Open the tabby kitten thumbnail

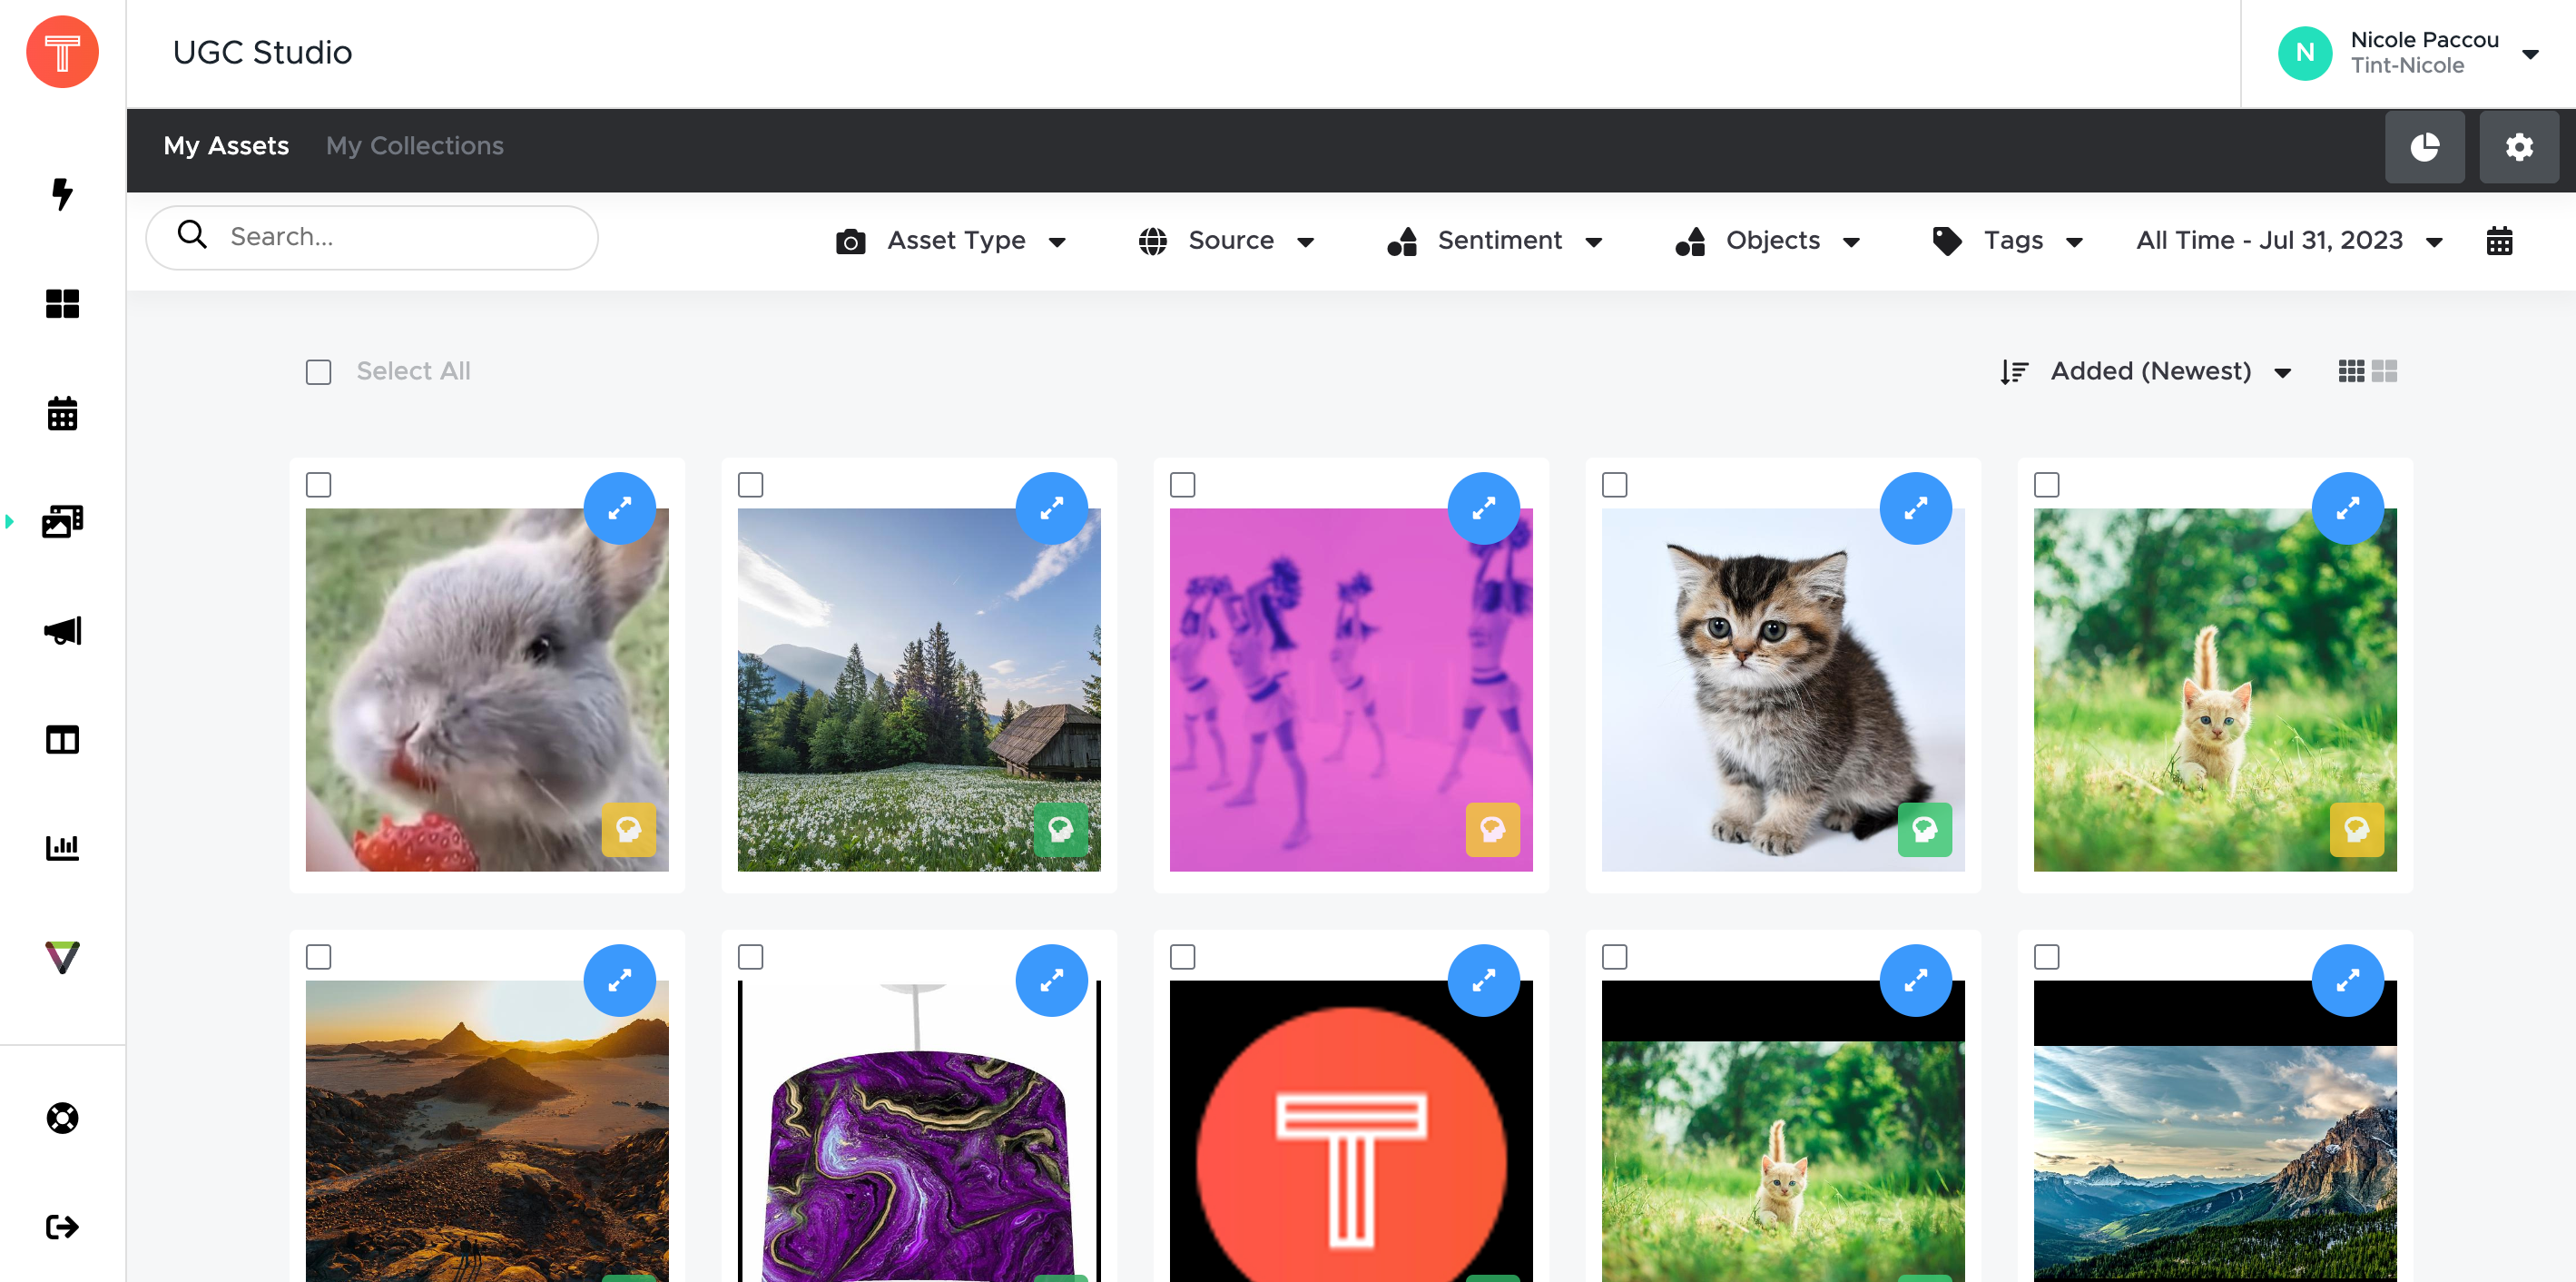tap(1783, 690)
